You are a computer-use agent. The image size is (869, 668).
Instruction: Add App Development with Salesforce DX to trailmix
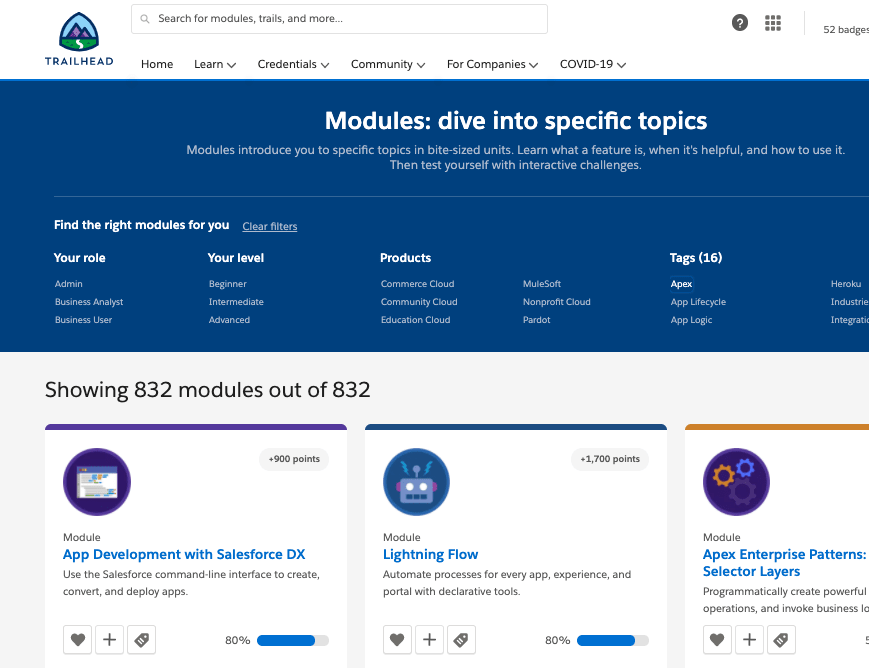(x=110, y=640)
